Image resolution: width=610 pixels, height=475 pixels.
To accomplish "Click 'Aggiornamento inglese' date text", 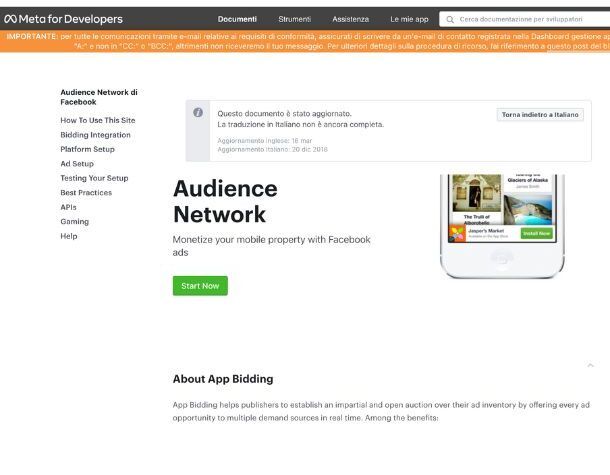I will tap(265, 140).
